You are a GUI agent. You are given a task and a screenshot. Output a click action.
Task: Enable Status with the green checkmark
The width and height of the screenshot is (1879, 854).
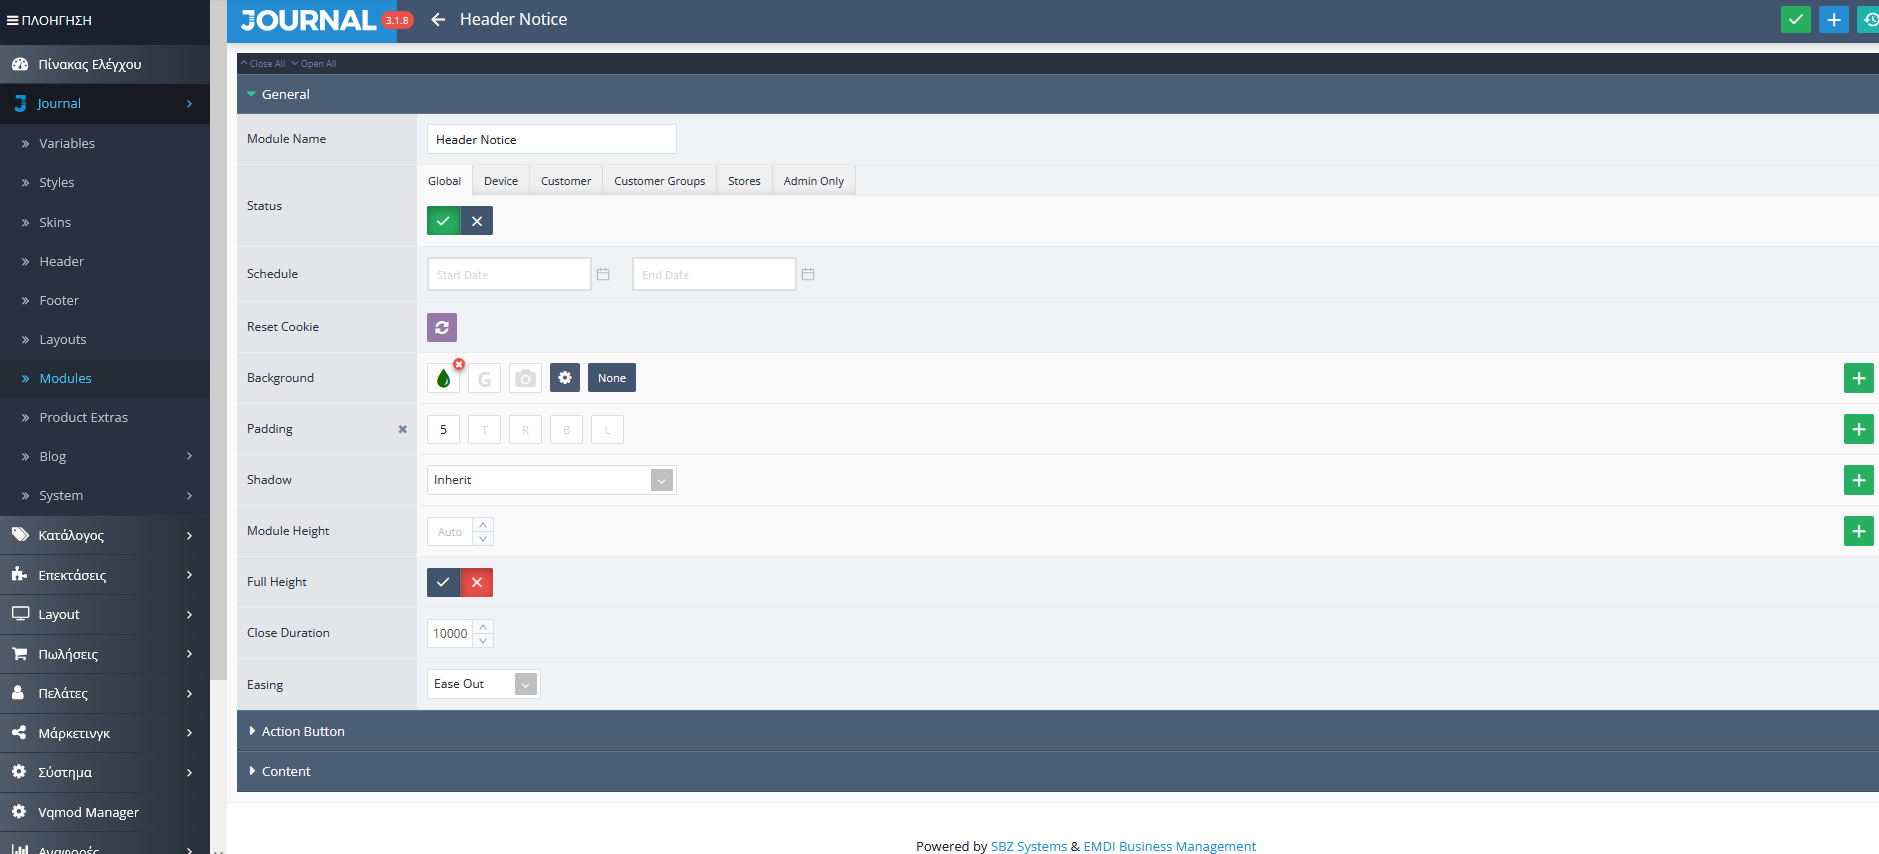coord(443,221)
